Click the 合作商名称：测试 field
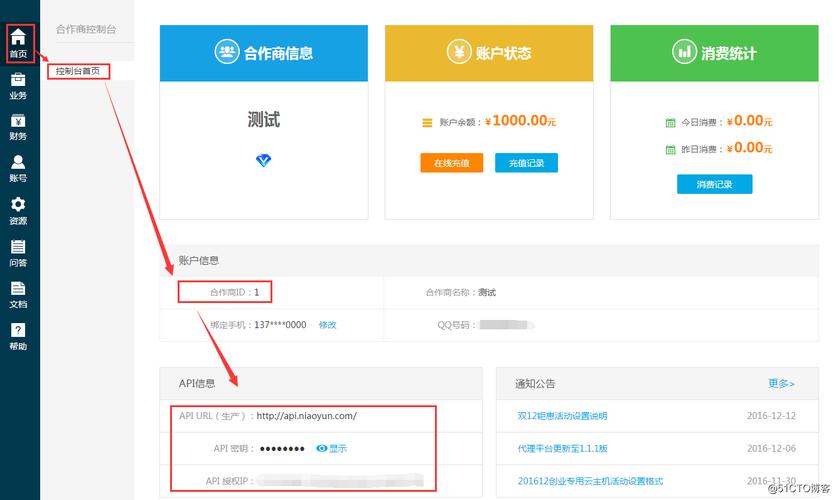This screenshot has height=500, width=836. pos(461,292)
